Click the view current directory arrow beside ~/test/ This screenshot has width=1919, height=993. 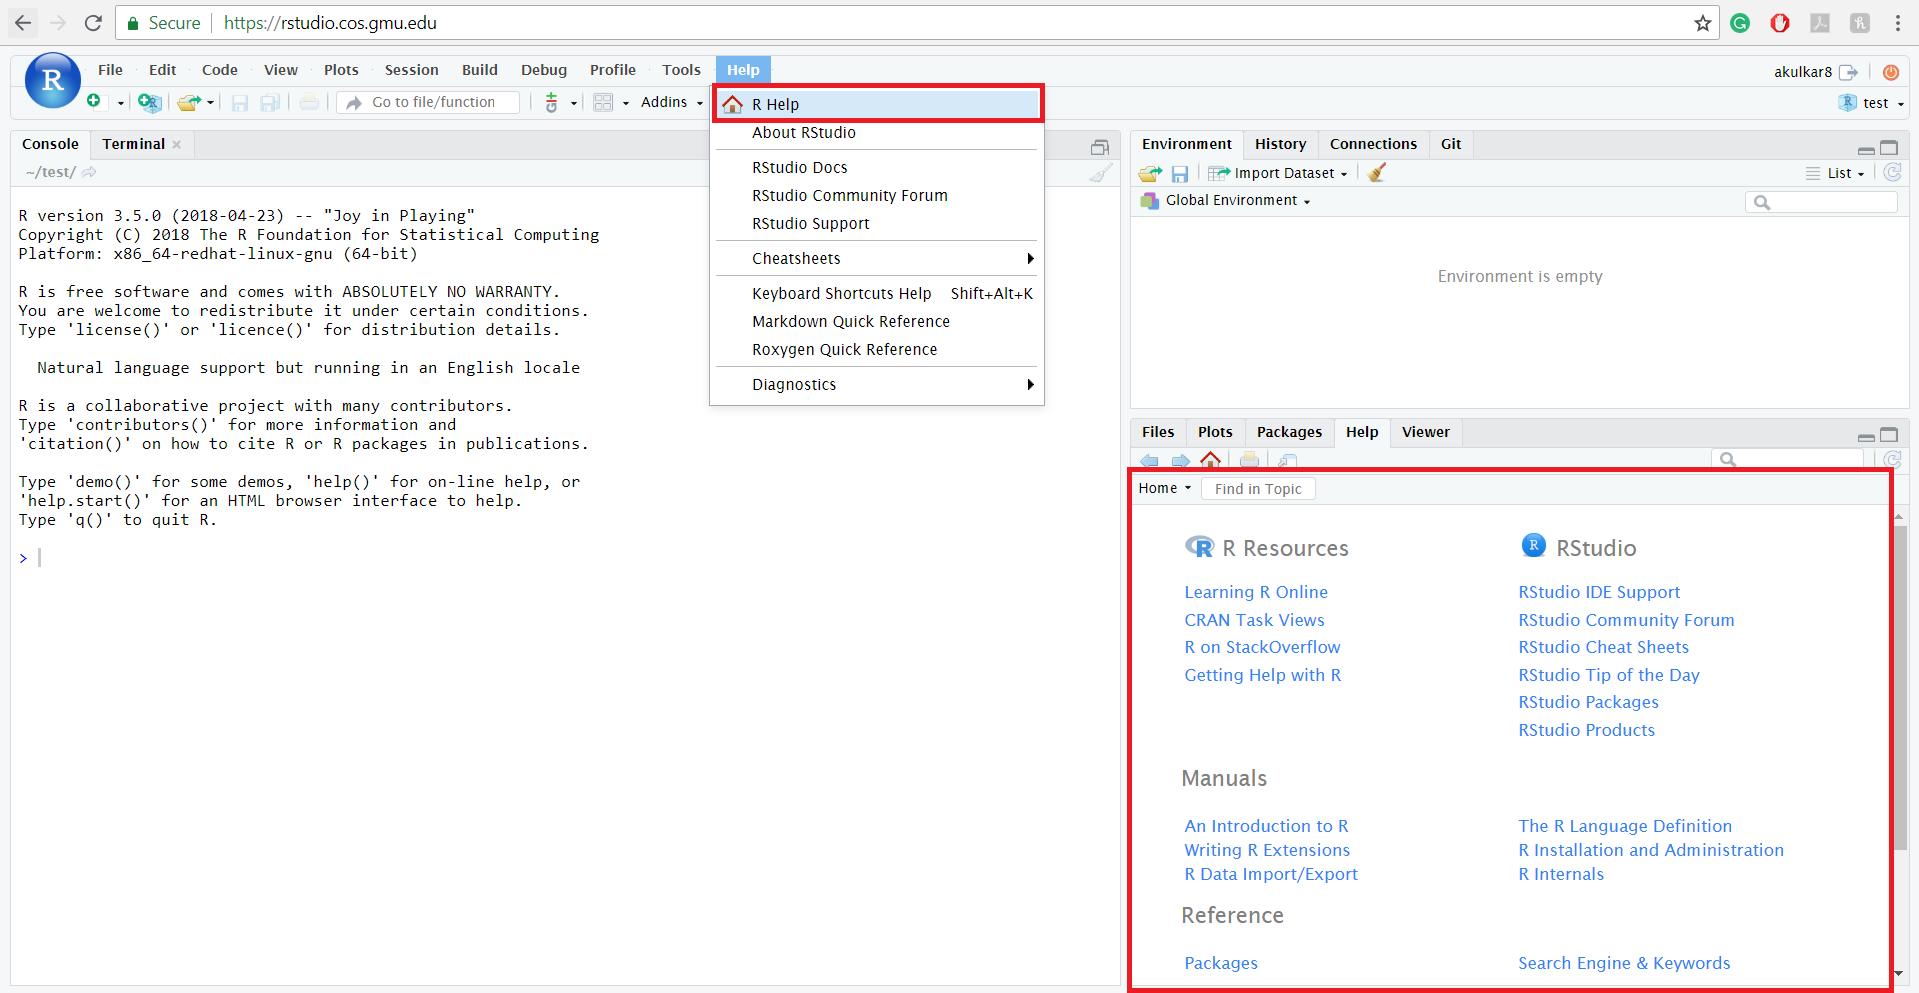[x=89, y=172]
